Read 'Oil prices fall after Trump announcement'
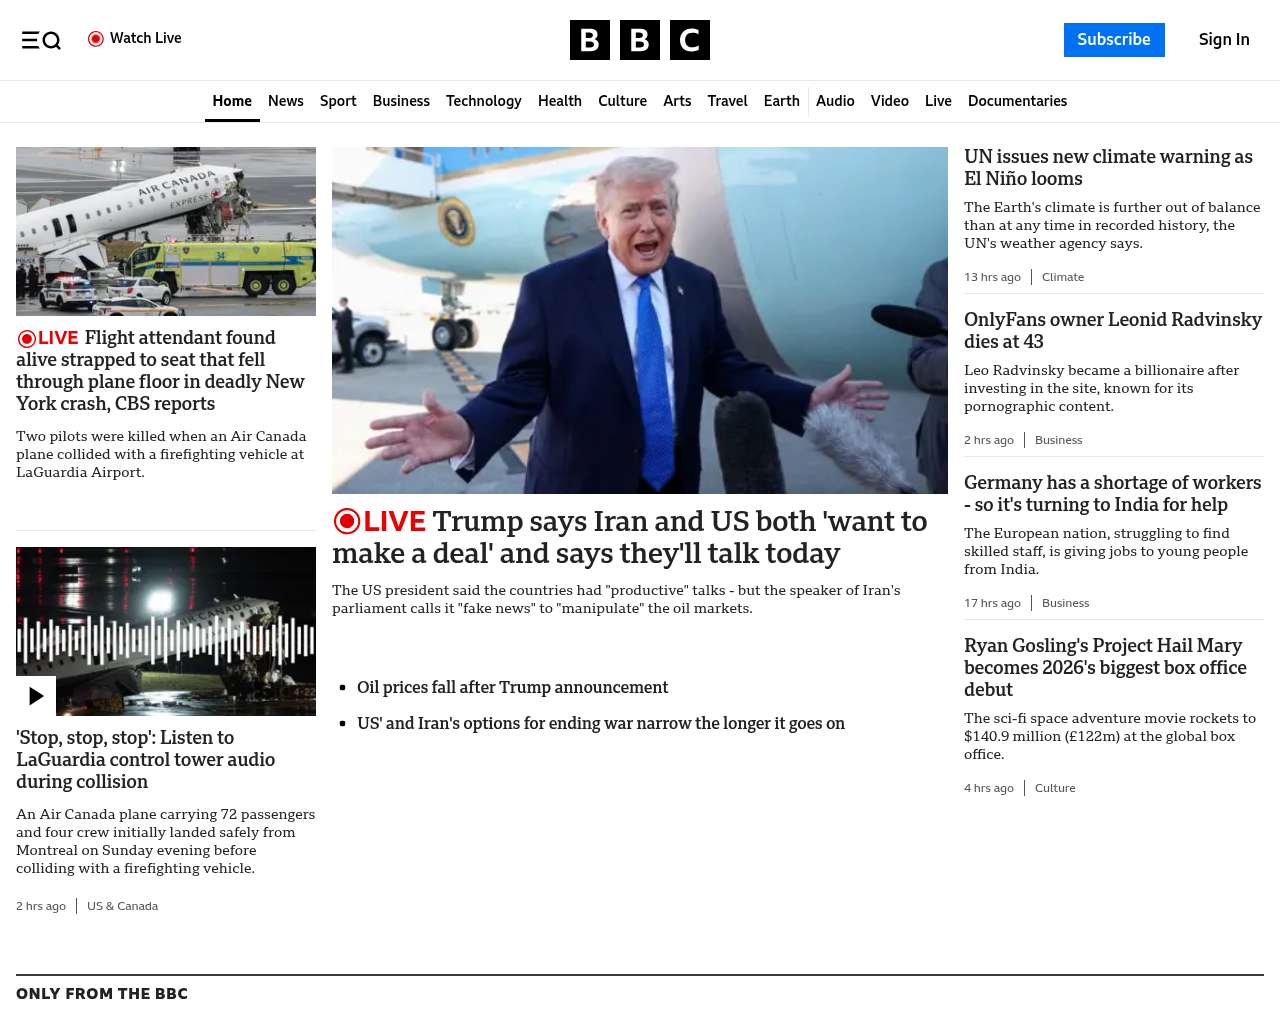The height and width of the screenshot is (1024, 1280). (512, 687)
